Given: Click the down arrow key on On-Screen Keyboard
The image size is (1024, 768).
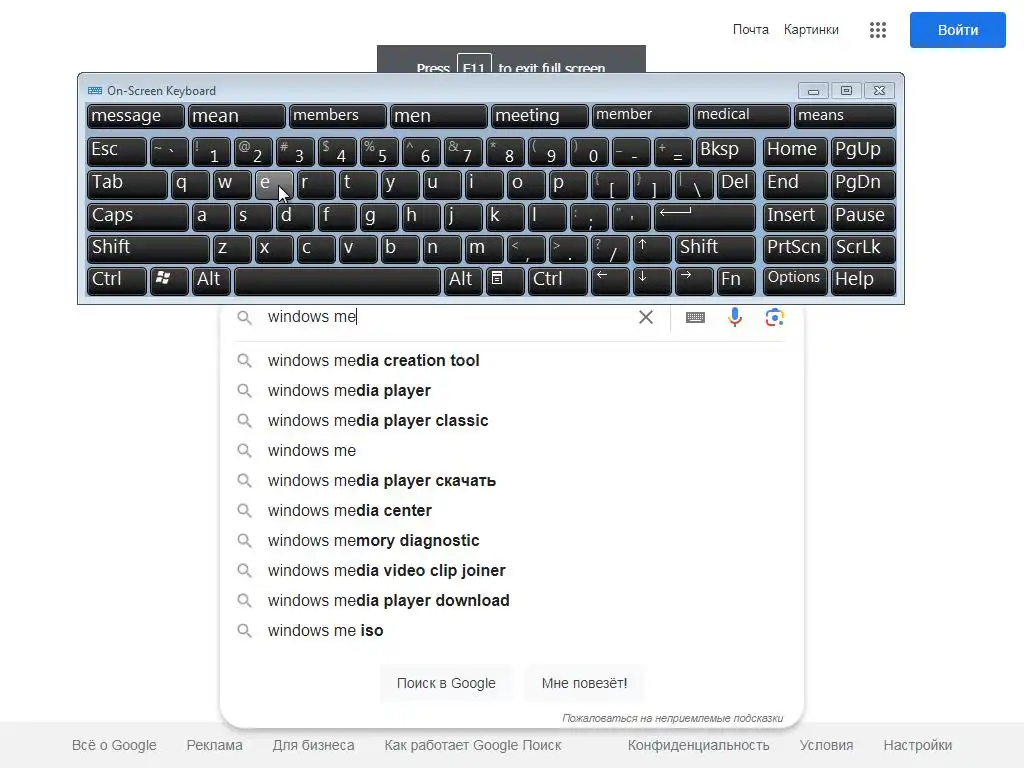Looking at the screenshot, I should point(652,280).
